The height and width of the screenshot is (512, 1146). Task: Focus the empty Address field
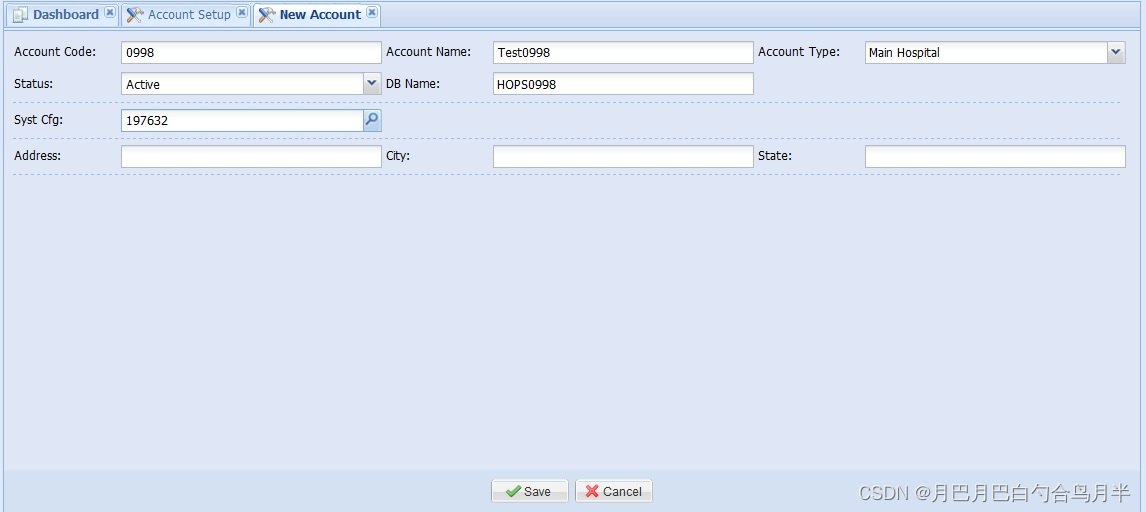[251, 156]
